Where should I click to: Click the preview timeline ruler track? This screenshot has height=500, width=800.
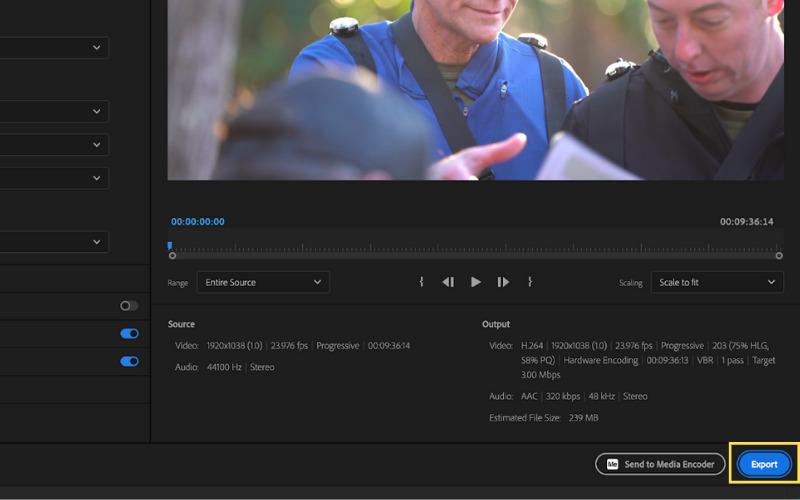(x=476, y=248)
